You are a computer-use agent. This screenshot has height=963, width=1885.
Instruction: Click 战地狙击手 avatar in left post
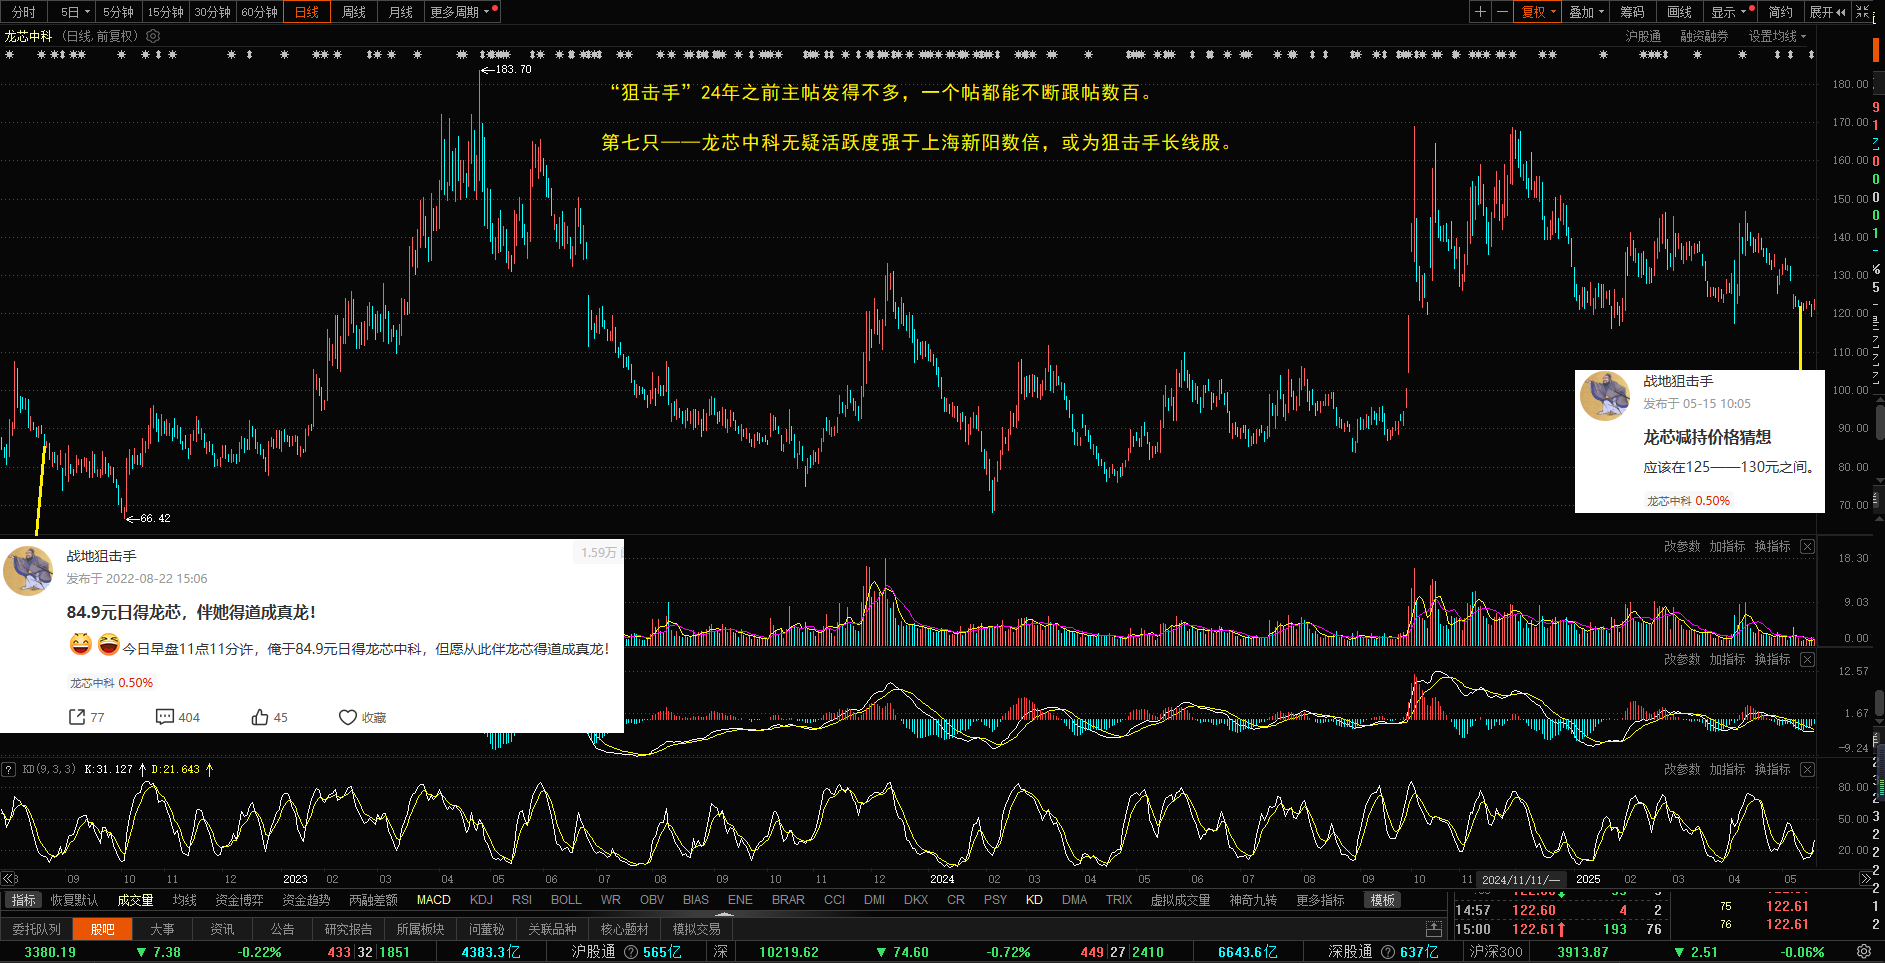pyautogui.click(x=28, y=570)
